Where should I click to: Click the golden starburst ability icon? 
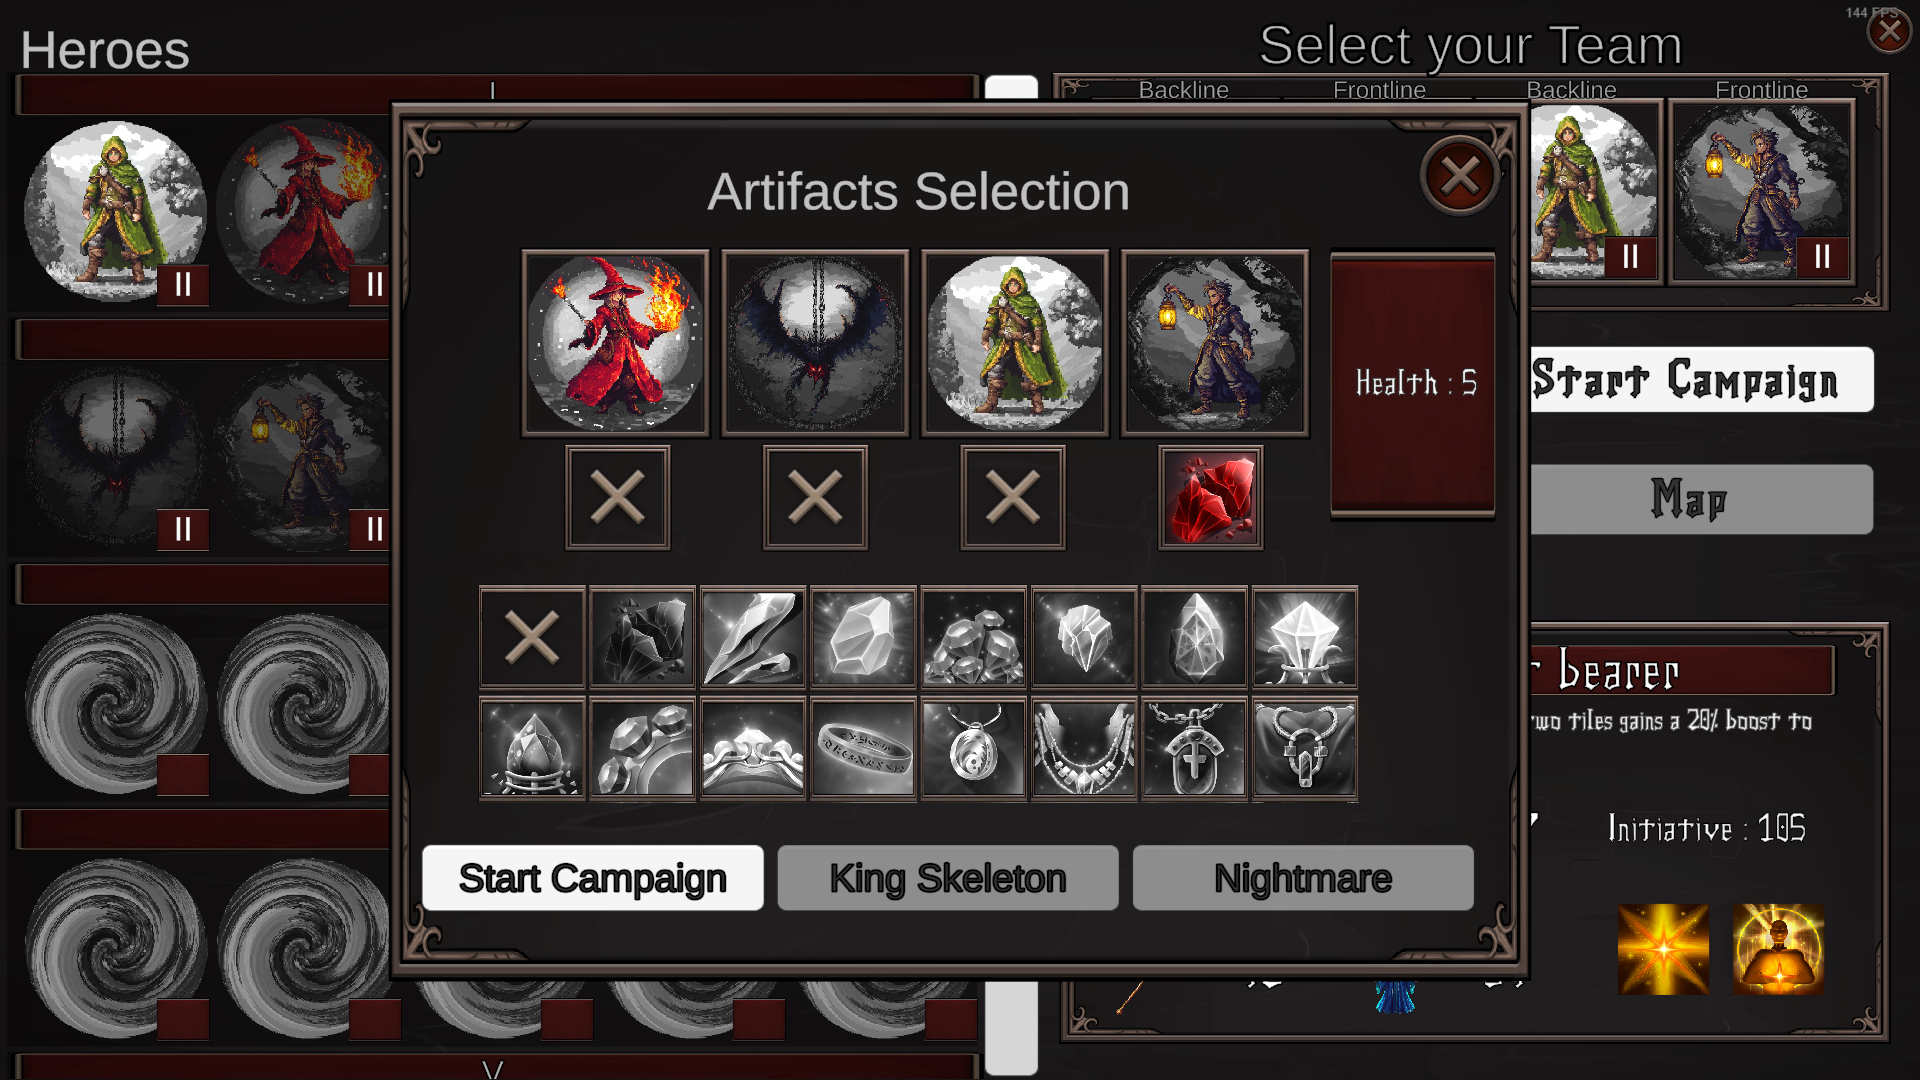[x=1663, y=949]
